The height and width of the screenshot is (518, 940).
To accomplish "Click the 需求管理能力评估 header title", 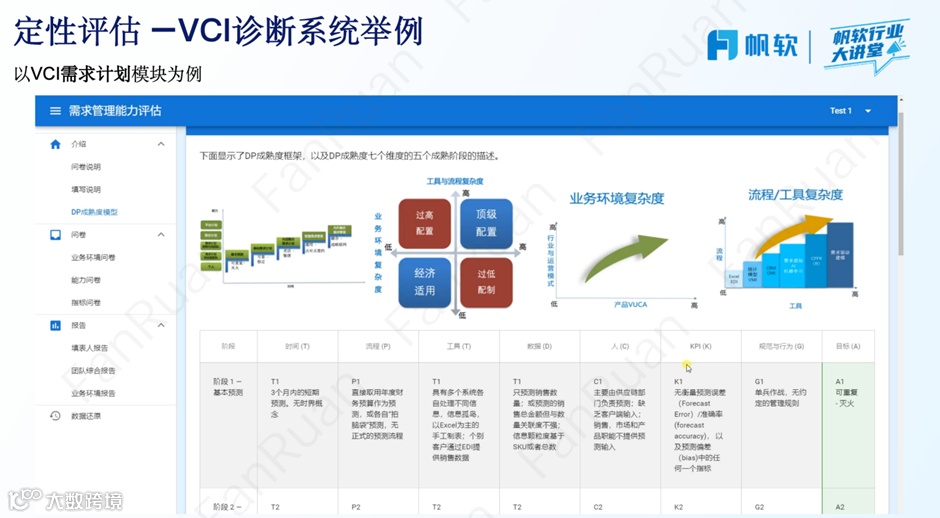I will [115, 111].
